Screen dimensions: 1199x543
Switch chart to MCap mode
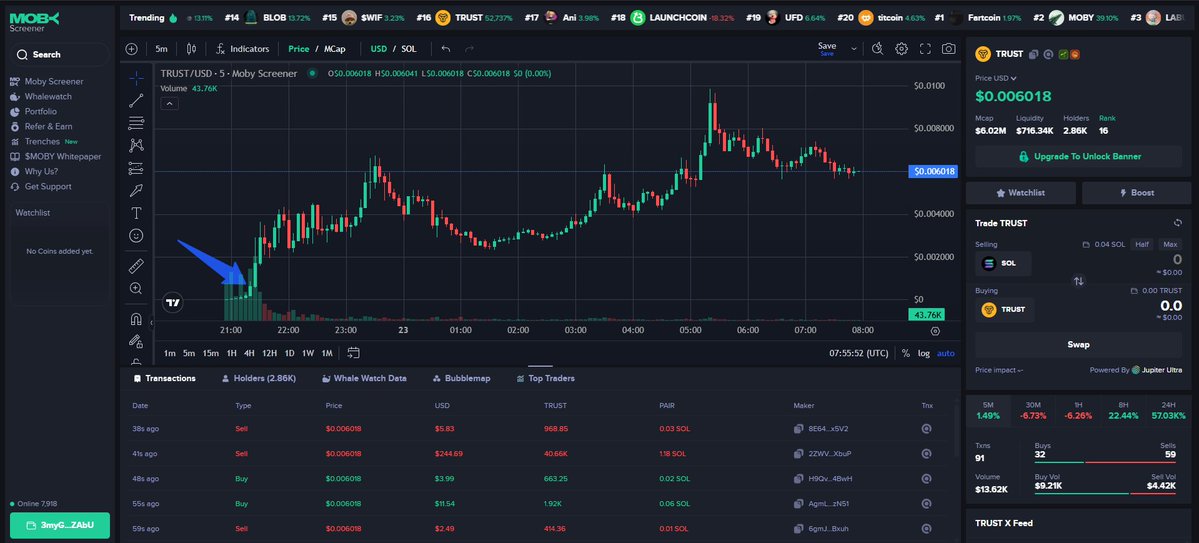pos(335,49)
